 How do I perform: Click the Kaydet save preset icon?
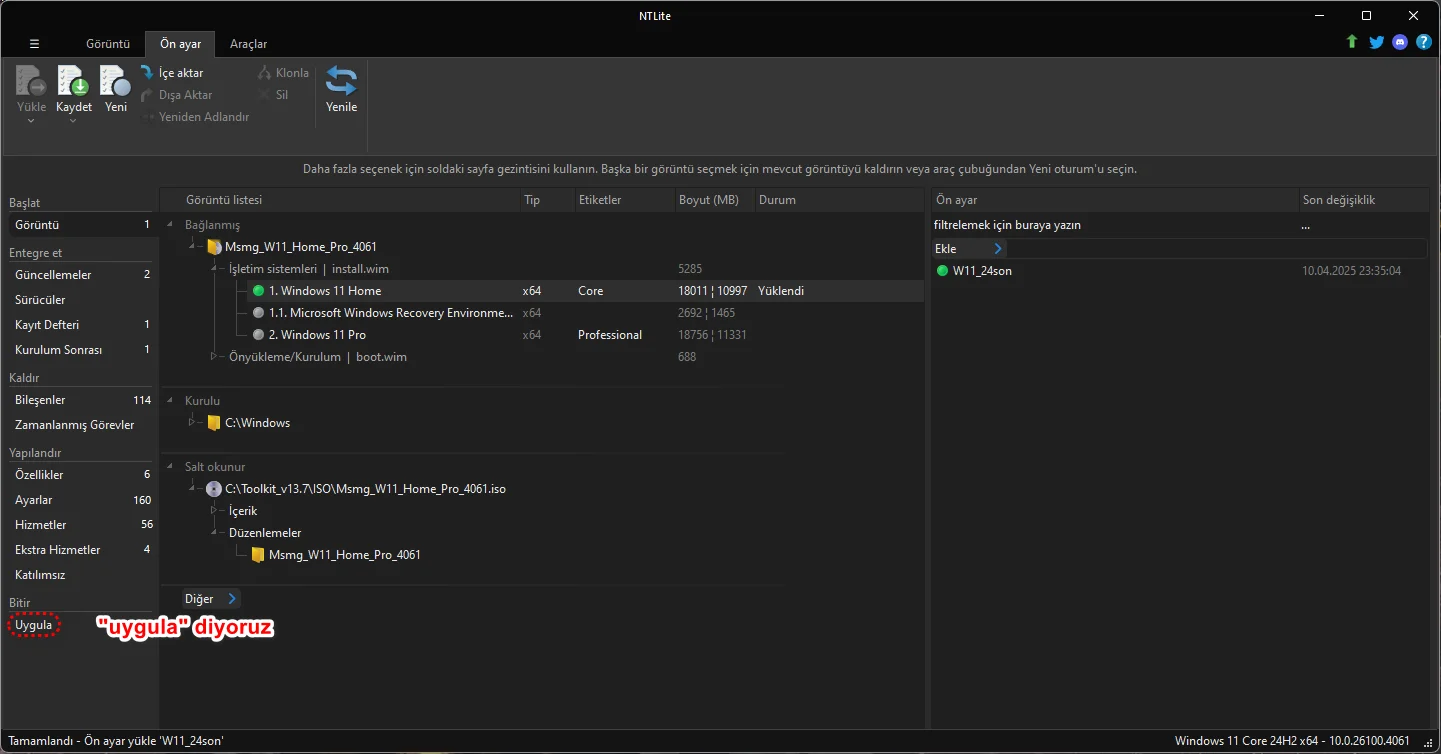click(x=73, y=81)
